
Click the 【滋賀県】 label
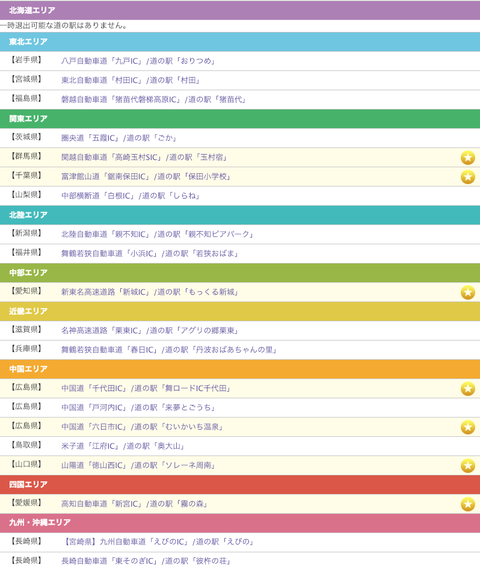(x=26, y=330)
